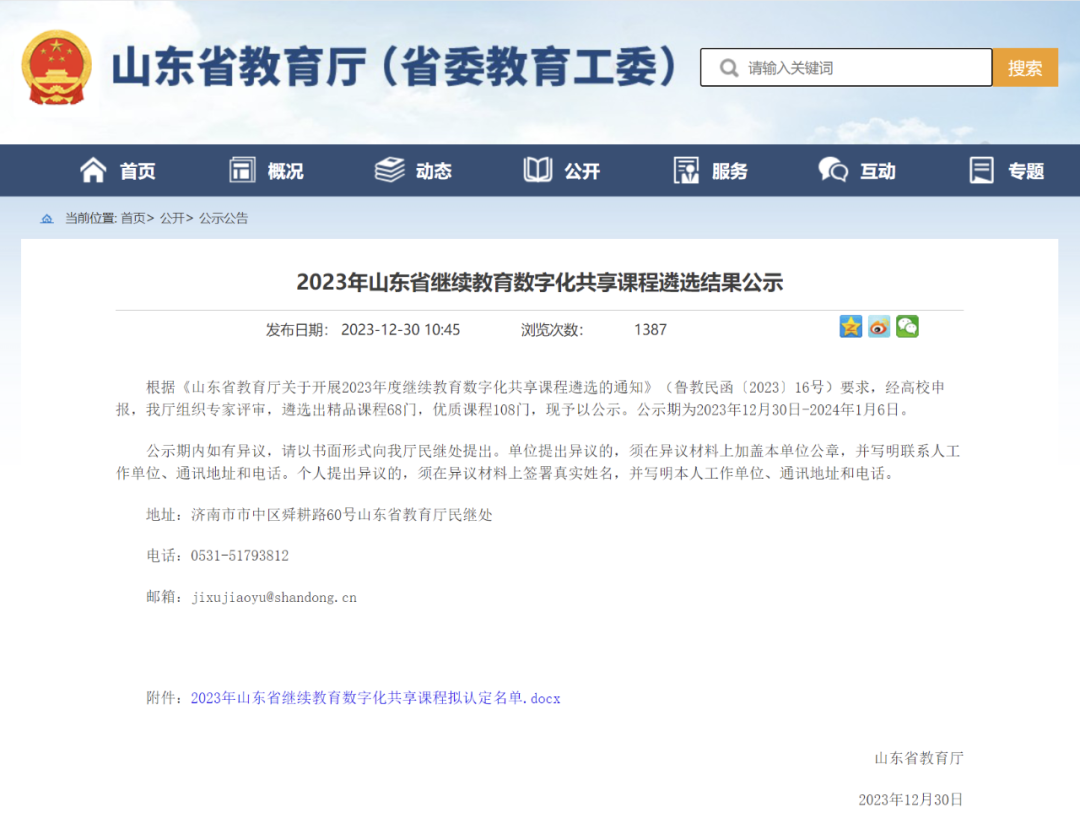Click the stacked layers icon beside 动态
1080x813 pixels.
tap(389, 171)
